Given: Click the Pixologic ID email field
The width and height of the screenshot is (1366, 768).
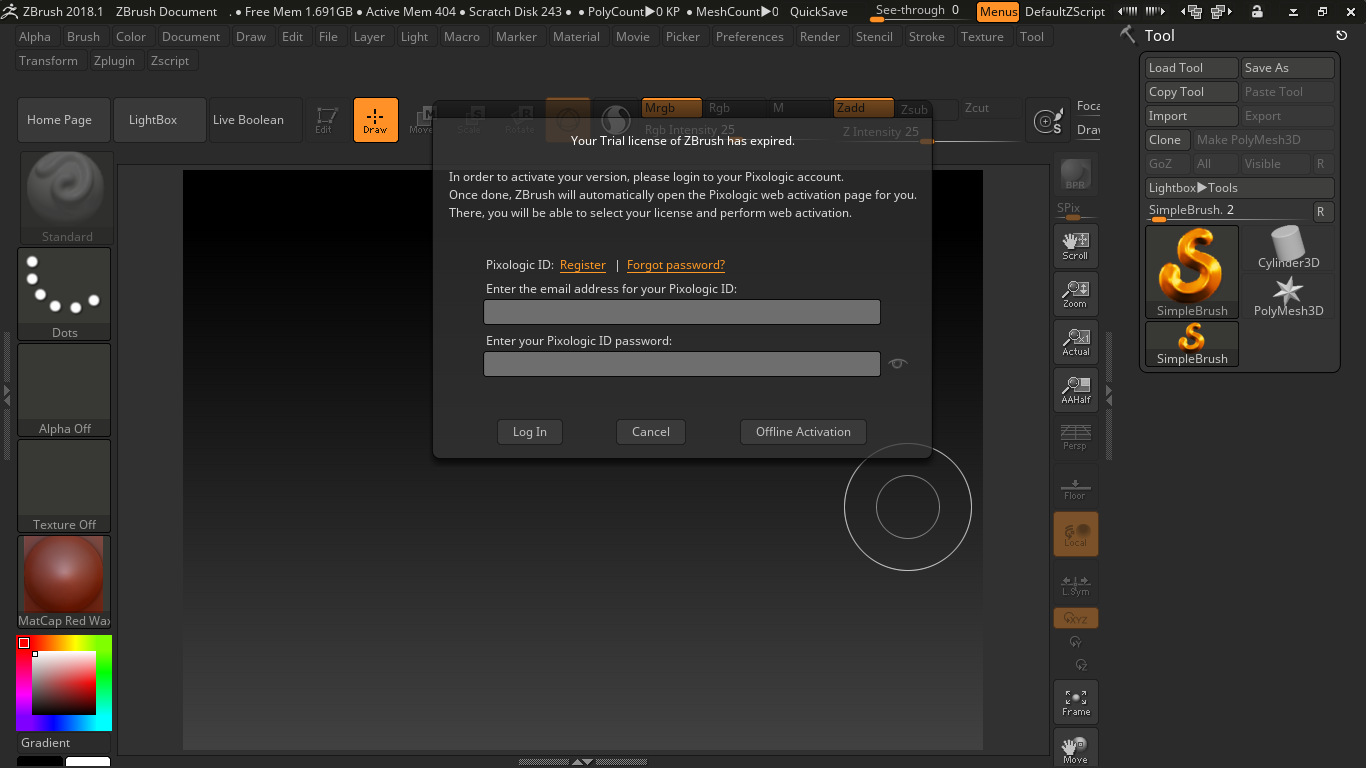Looking at the screenshot, I should (x=681, y=312).
